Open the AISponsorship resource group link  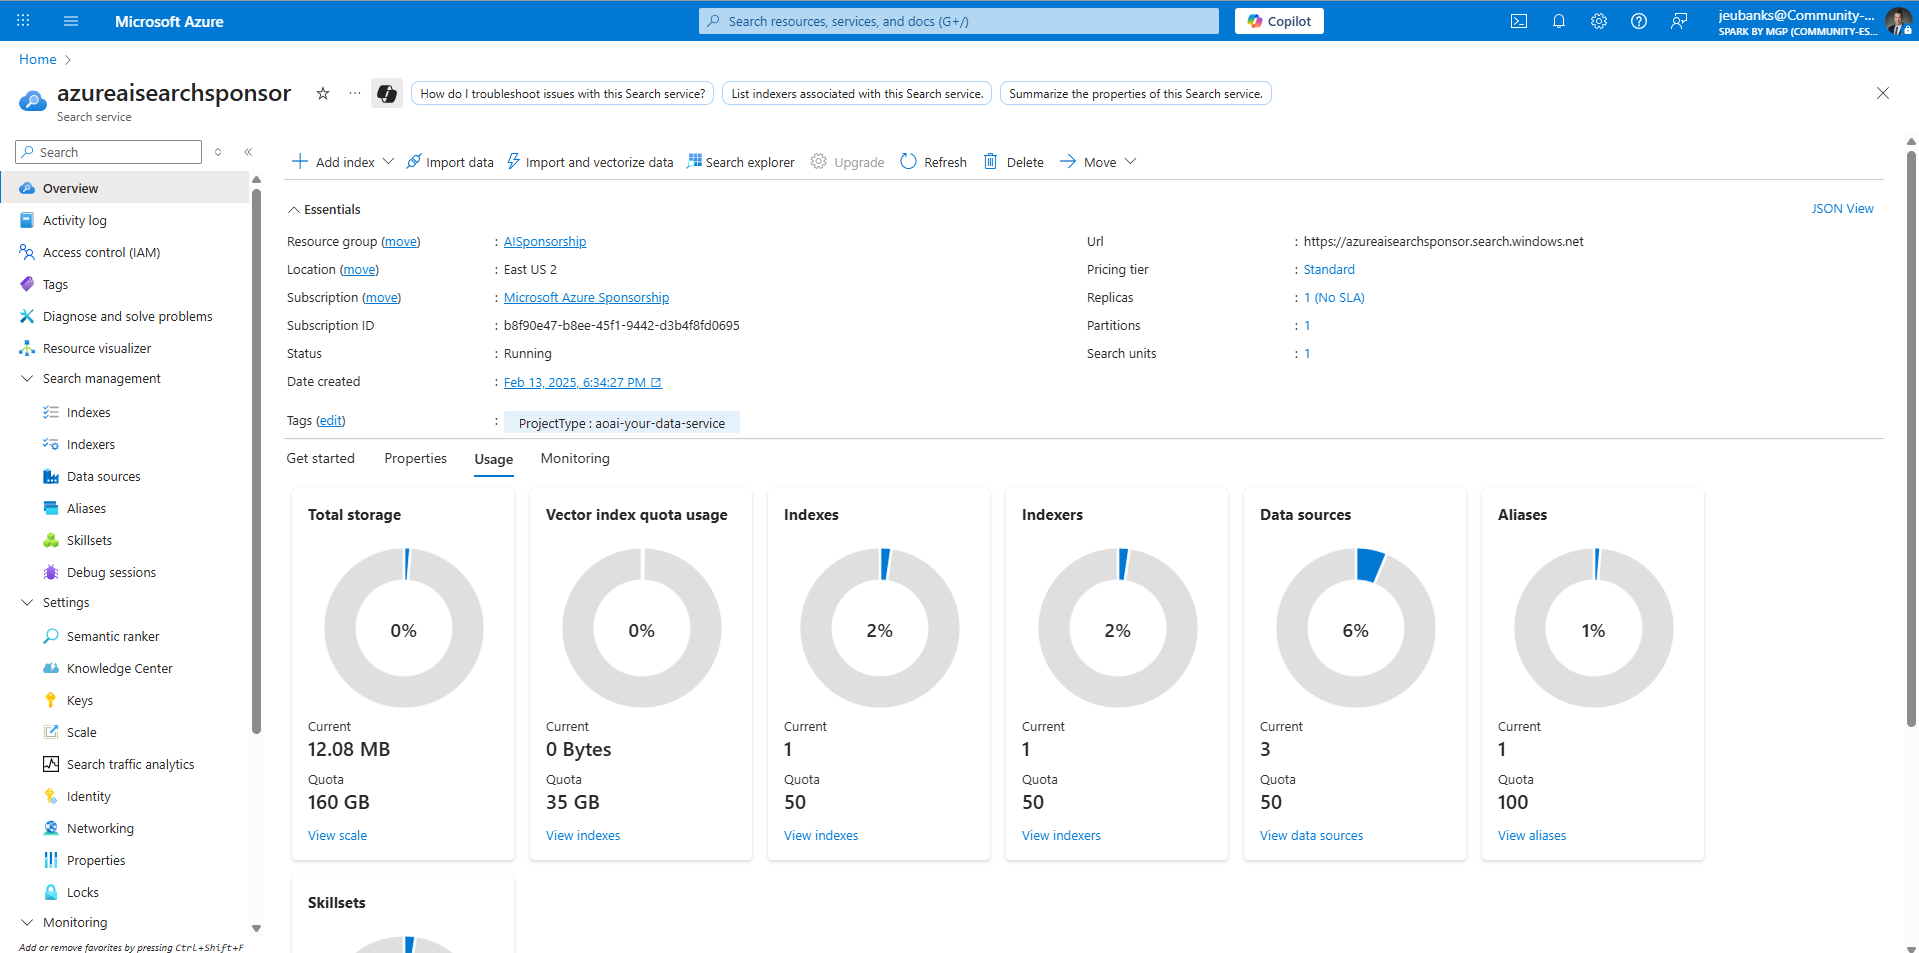545,241
